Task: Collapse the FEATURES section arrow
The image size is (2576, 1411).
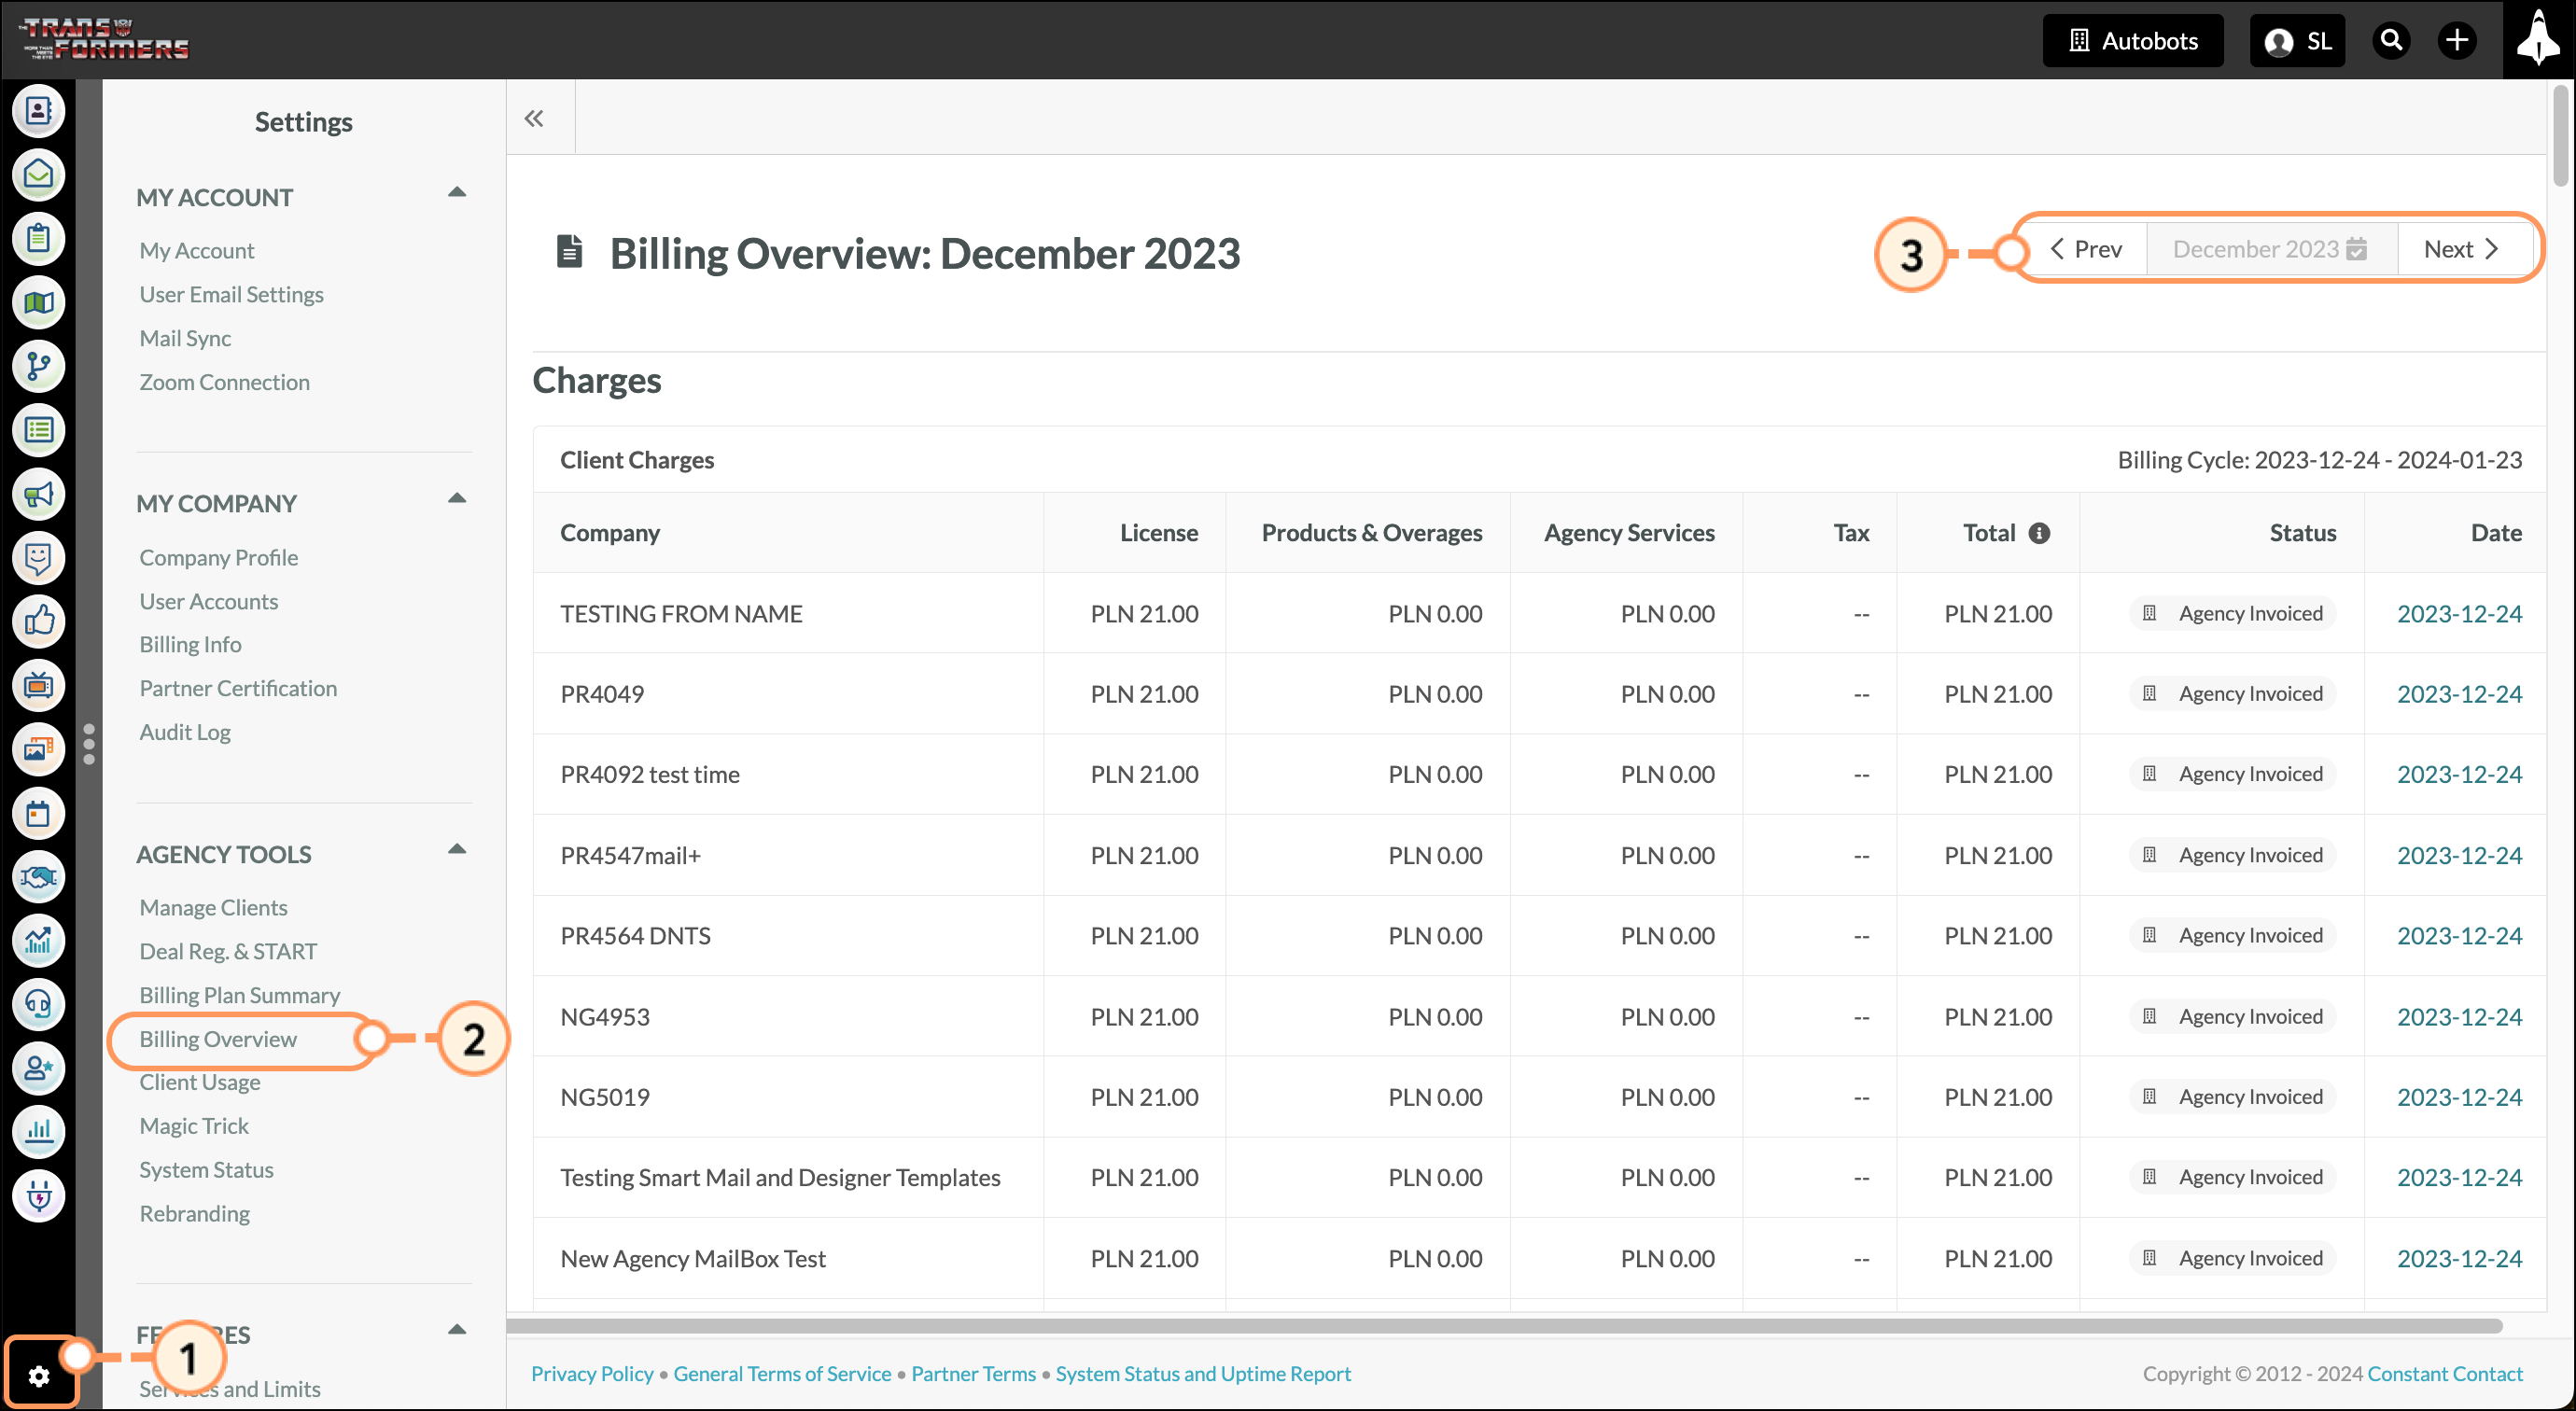Action: coord(457,1329)
